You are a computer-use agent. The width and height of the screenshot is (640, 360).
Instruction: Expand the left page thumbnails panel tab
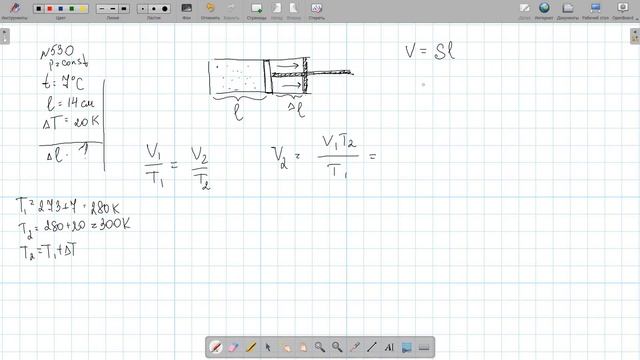point(4,36)
